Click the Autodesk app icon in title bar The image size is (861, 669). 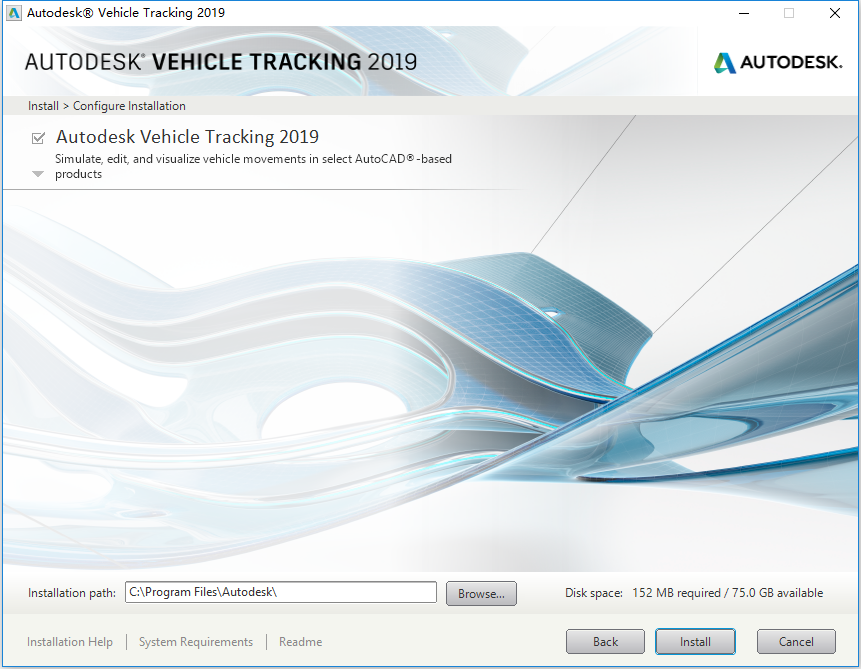click(x=13, y=13)
